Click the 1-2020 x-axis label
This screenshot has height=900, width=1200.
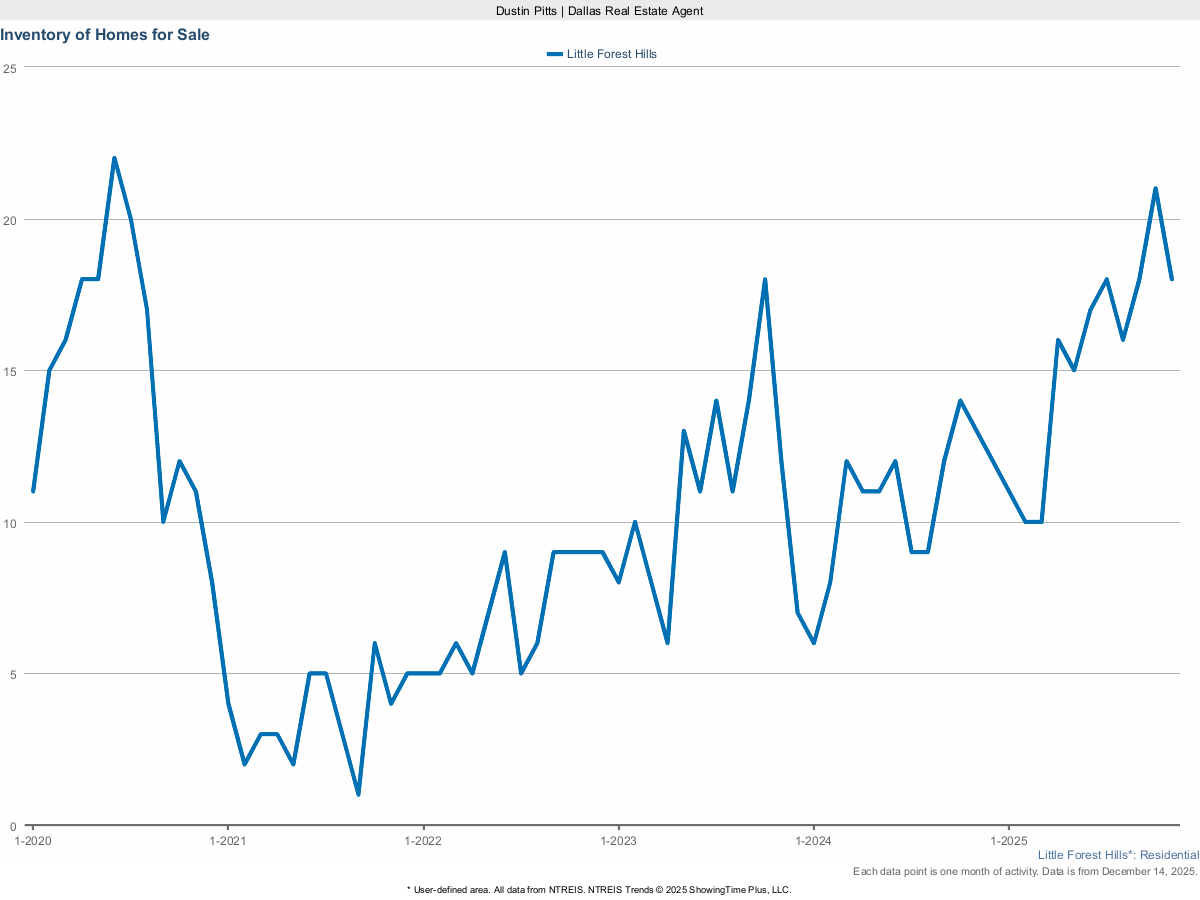click(33, 841)
